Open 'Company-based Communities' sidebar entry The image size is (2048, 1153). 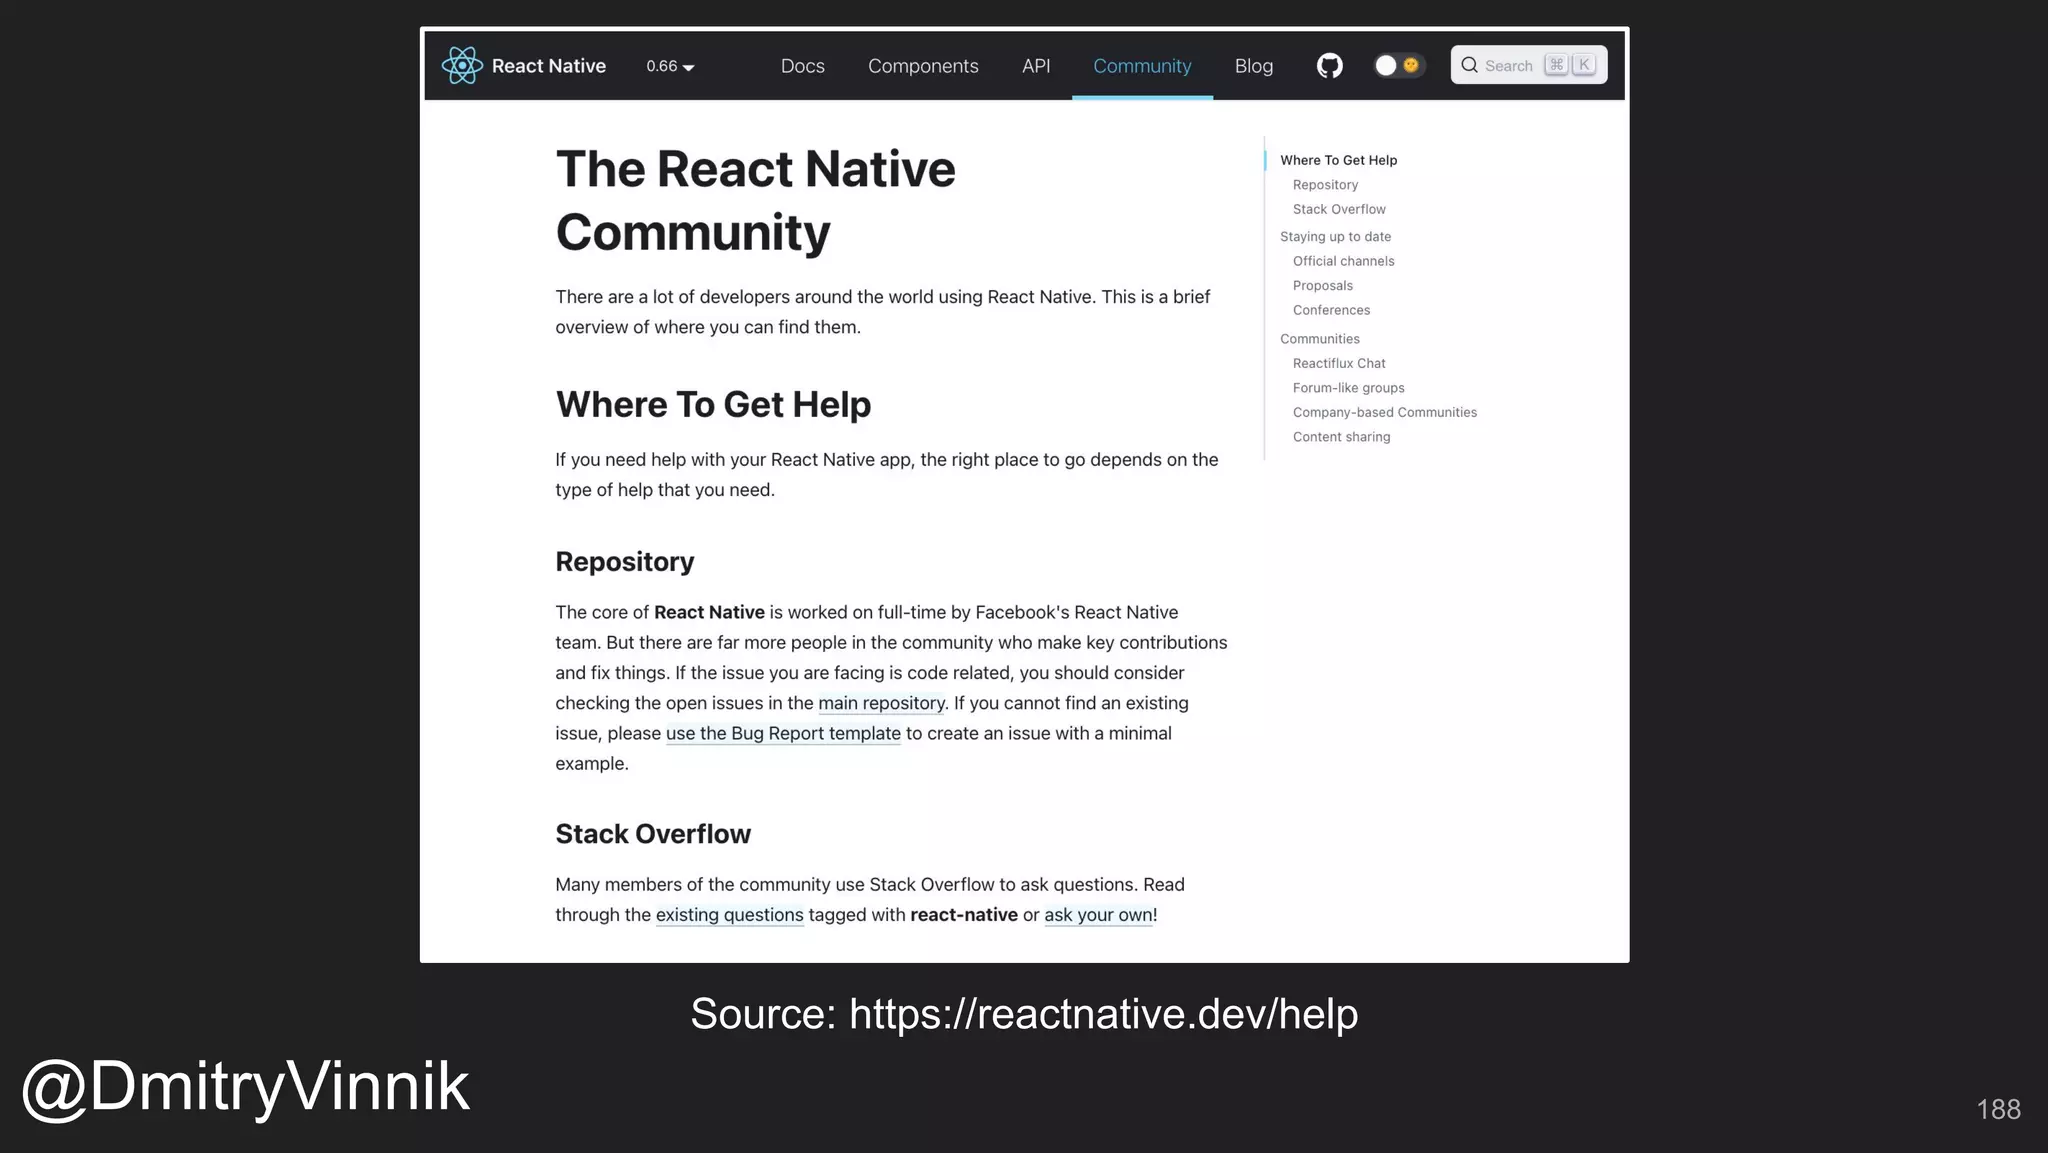point(1384,412)
